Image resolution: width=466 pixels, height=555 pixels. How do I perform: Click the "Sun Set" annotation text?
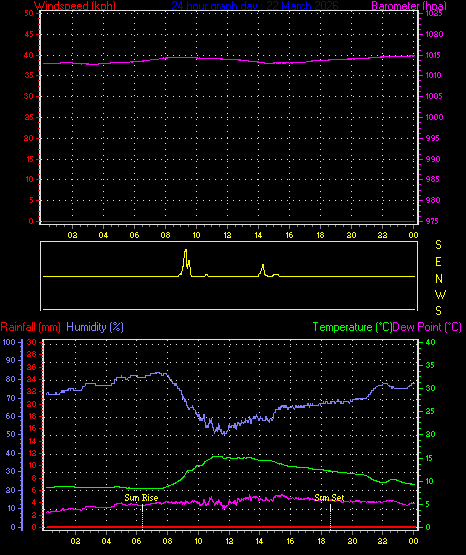point(329,498)
